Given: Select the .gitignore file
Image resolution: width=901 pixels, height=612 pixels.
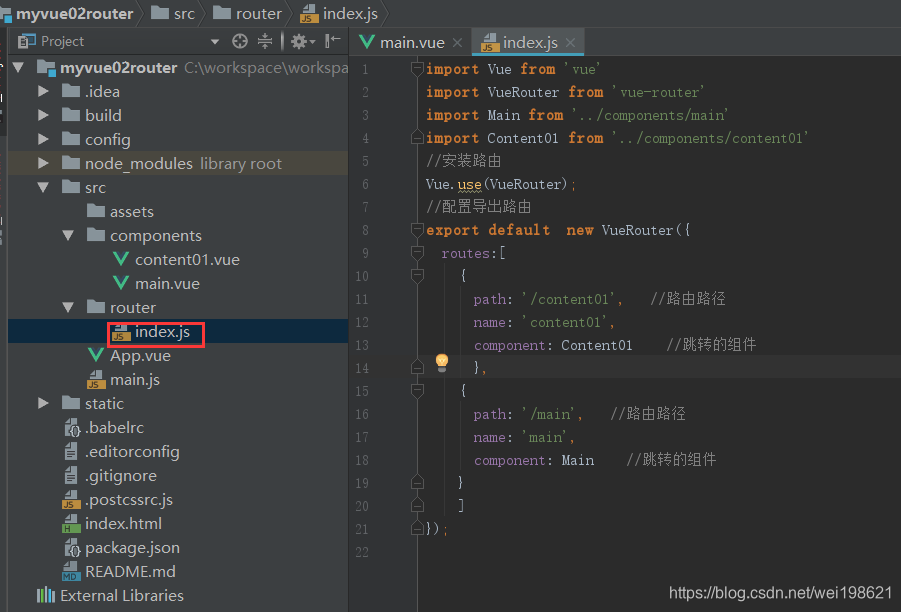Looking at the screenshot, I should pos(121,476).
